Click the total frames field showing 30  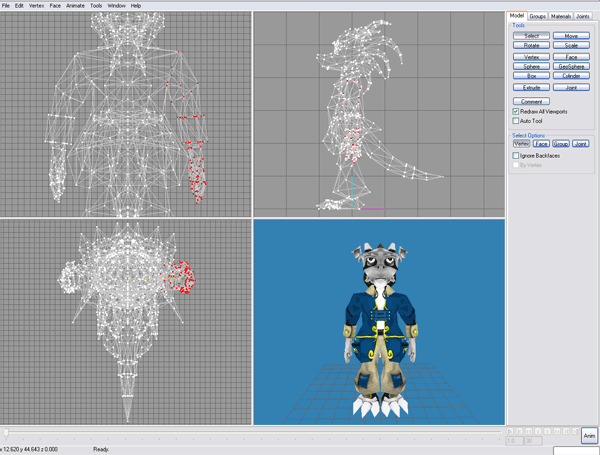pos(533,441)
